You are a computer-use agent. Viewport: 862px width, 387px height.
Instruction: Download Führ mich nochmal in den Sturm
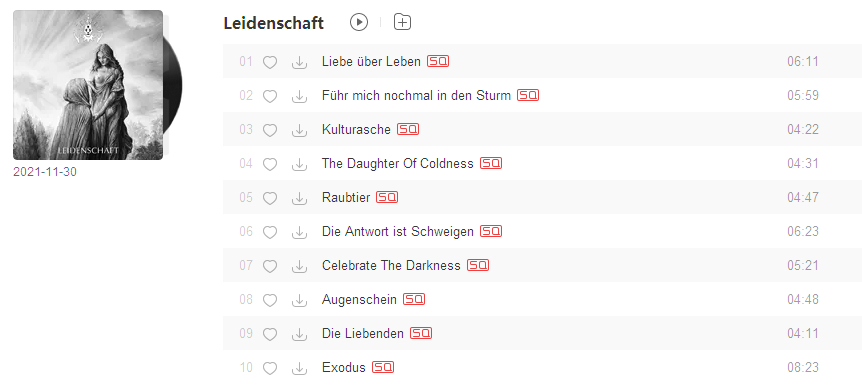pyautogui.click(x=299, y=96)
